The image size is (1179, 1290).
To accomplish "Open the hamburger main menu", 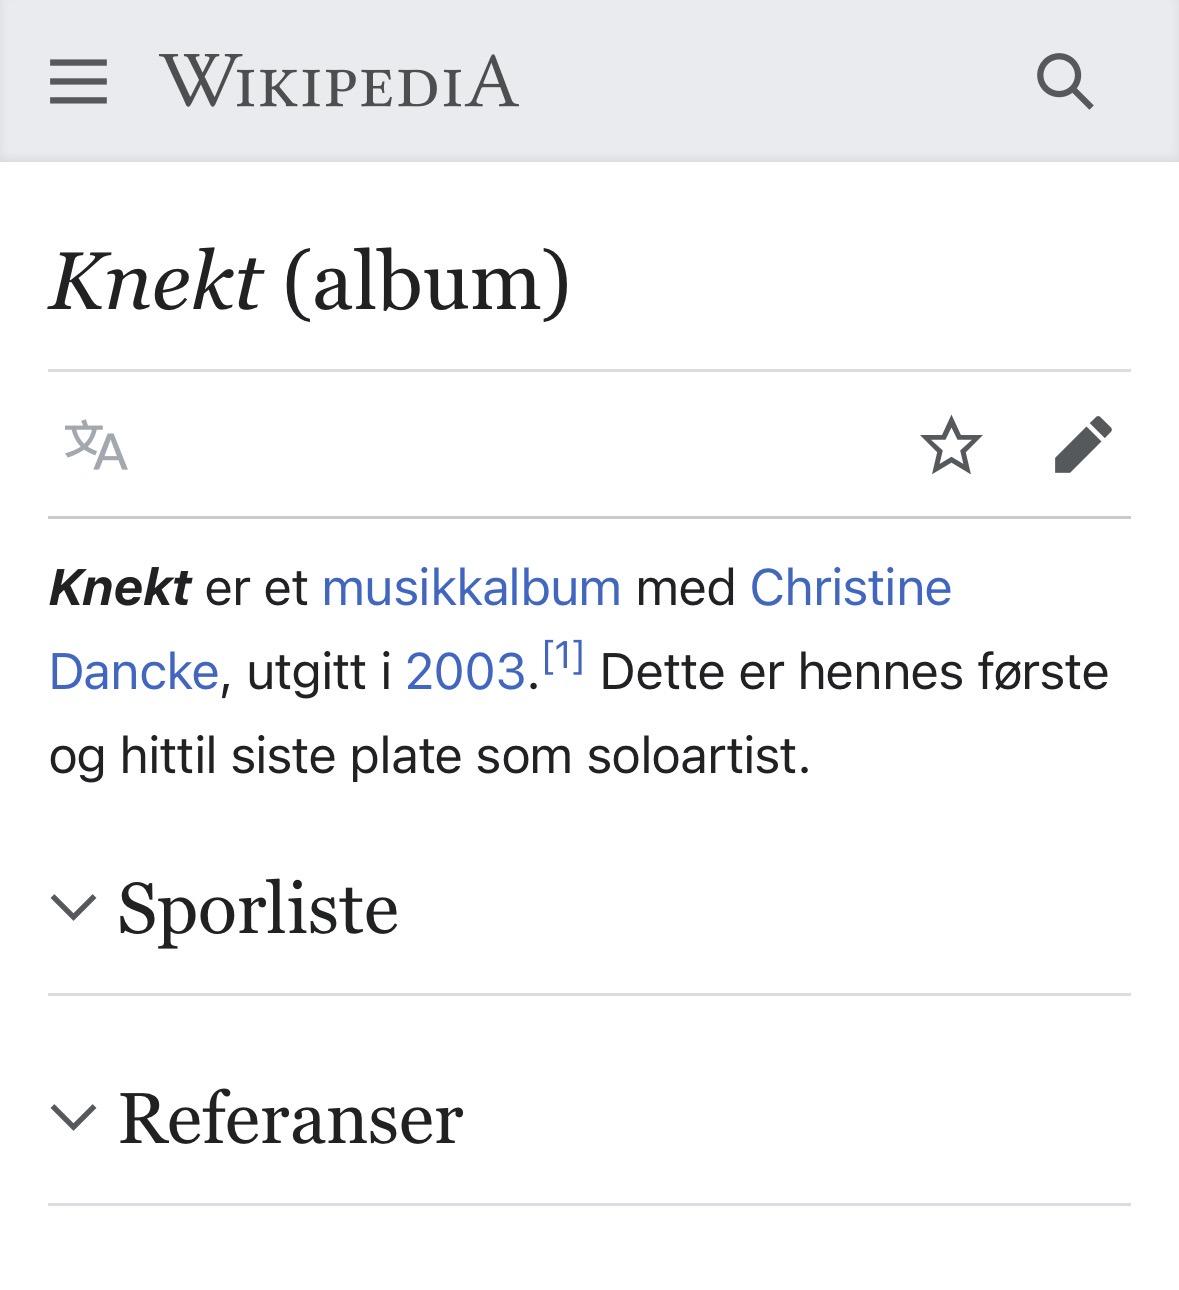I will point(78,81).
